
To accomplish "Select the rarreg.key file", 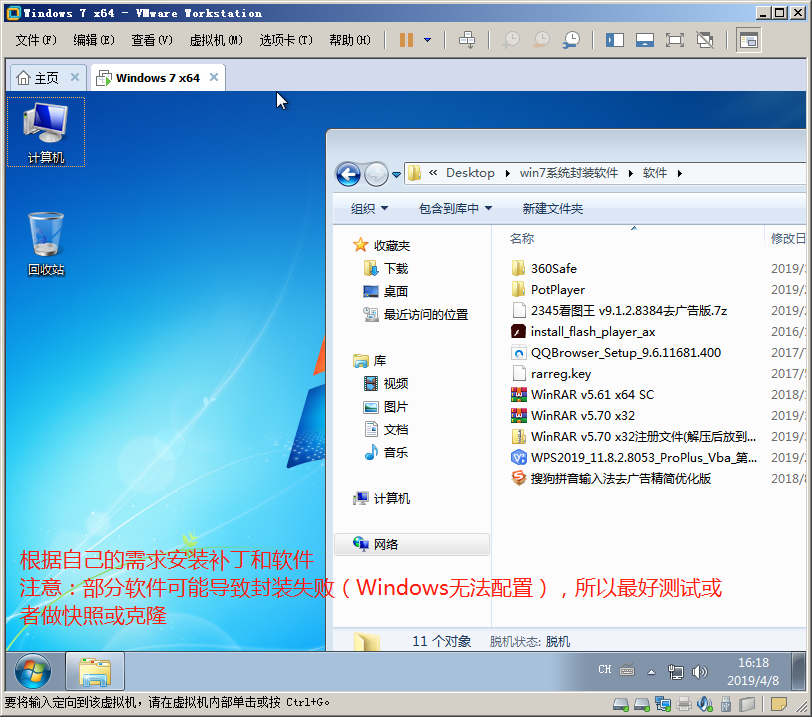I will [x=551, y=374].
